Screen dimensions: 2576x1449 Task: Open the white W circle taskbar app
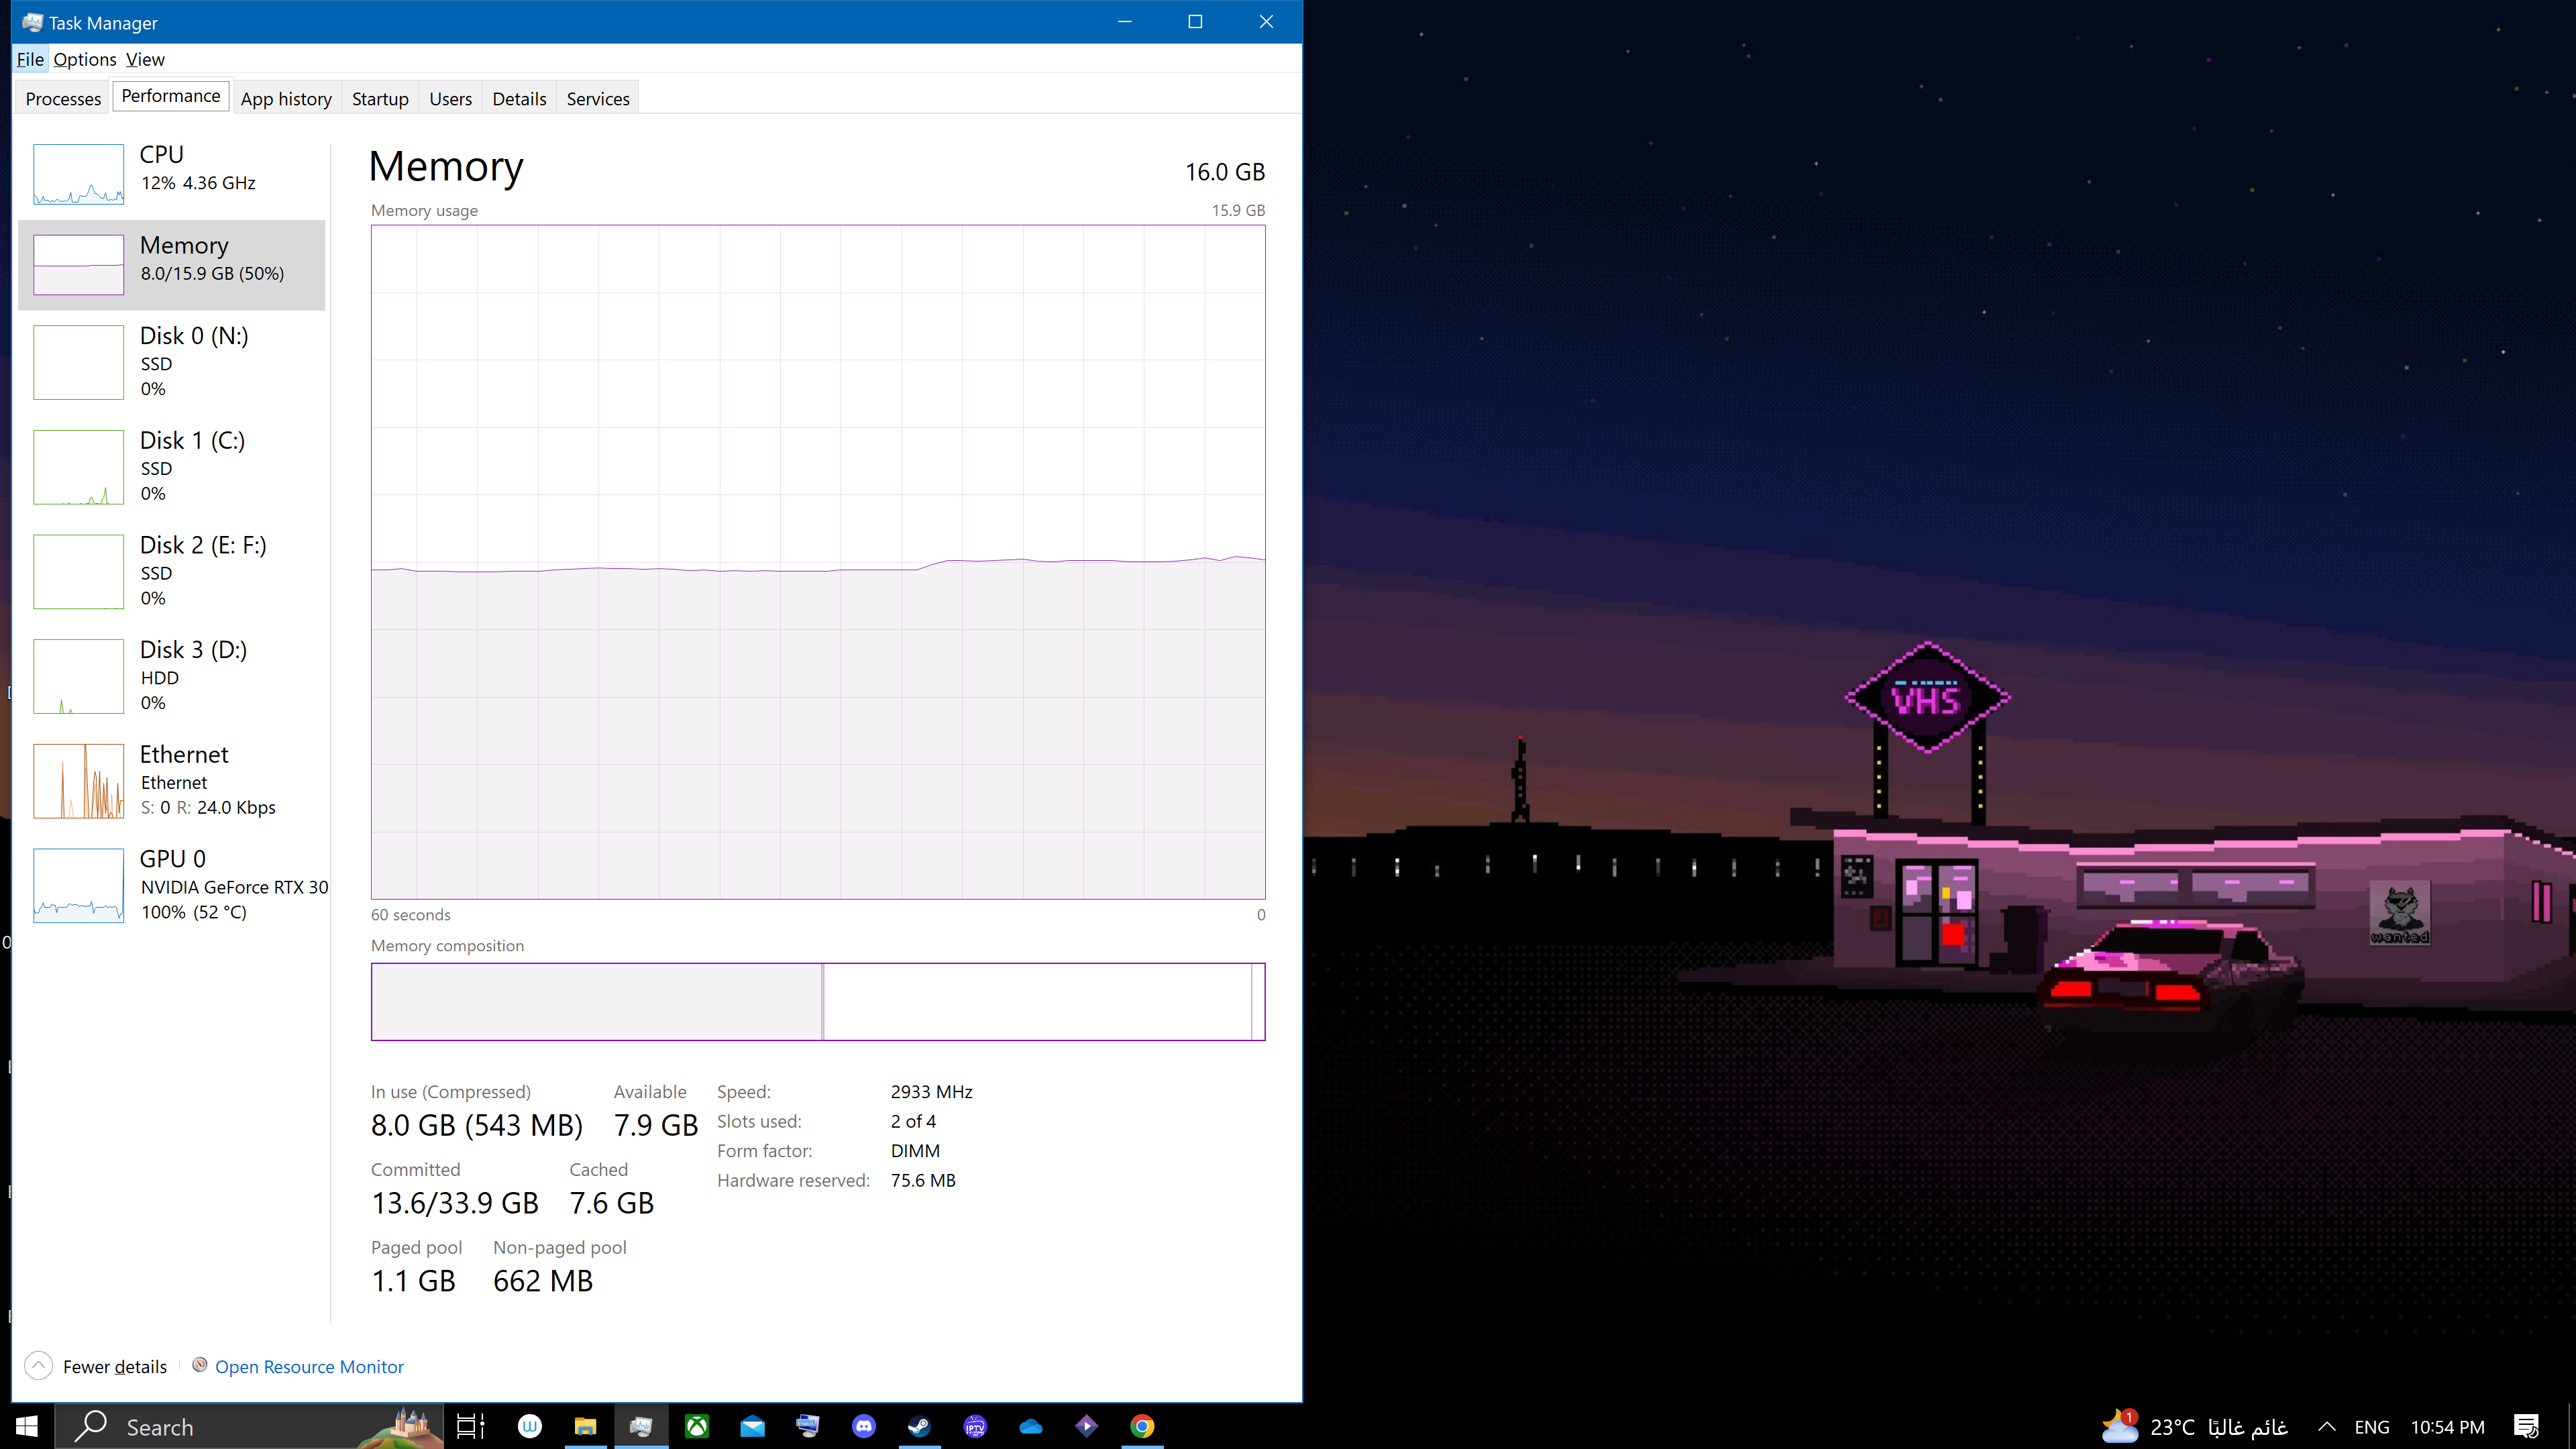(530, 1427)
